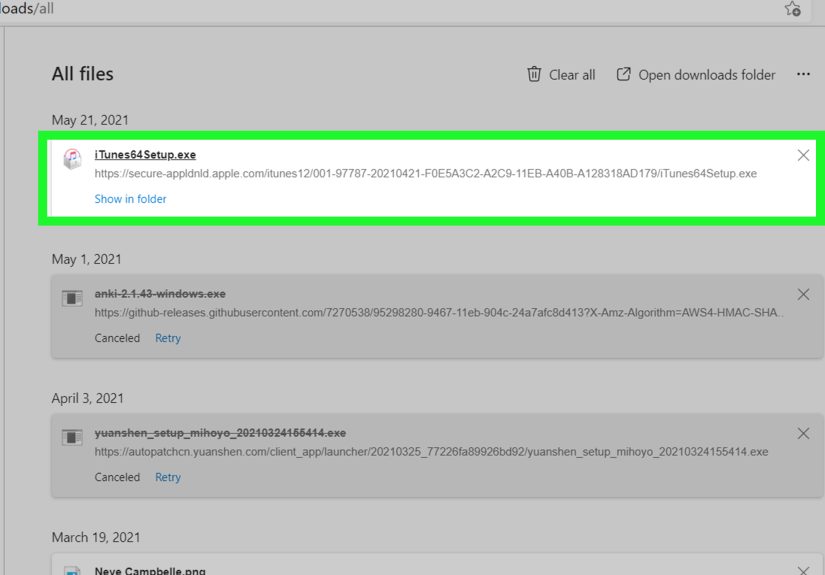Open downloads folder
Screen dimensions: 825x575
pyautogui.click(x=696, y=75)
